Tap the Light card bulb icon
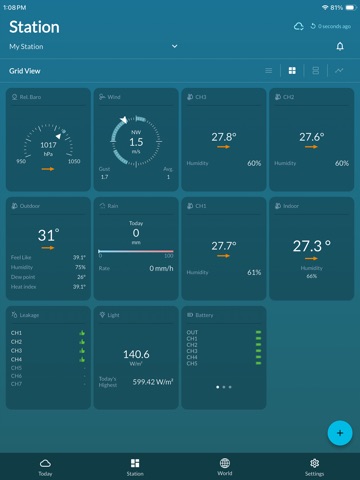The width and height of the screenshot is (360, 480). [x=102, y=315]
